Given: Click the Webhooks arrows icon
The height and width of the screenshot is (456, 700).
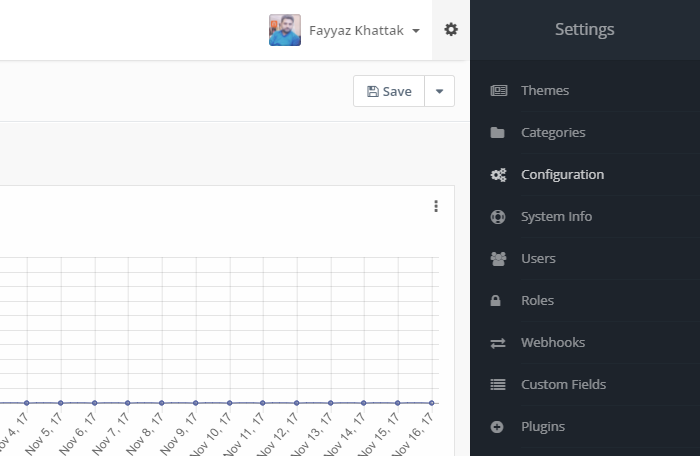Looking at the screenshot, I should (x=498, y=343).
